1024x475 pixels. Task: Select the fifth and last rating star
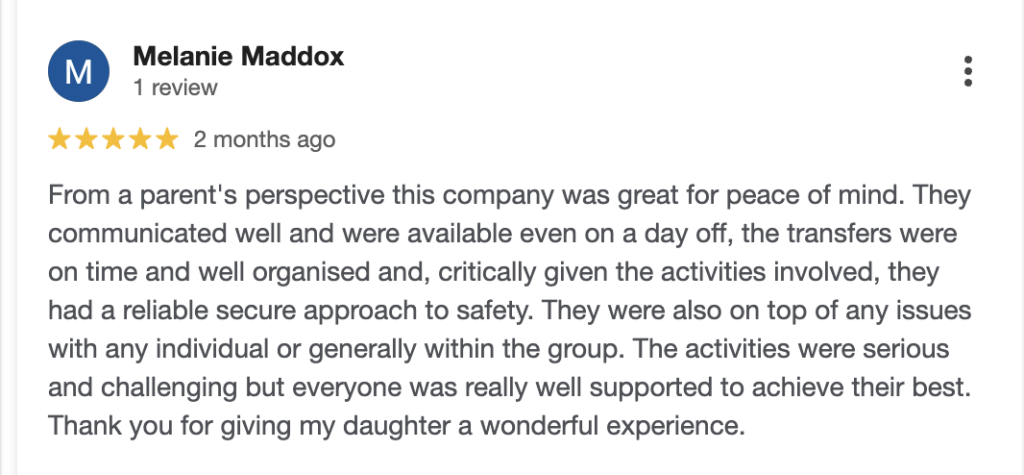(167, 139)
